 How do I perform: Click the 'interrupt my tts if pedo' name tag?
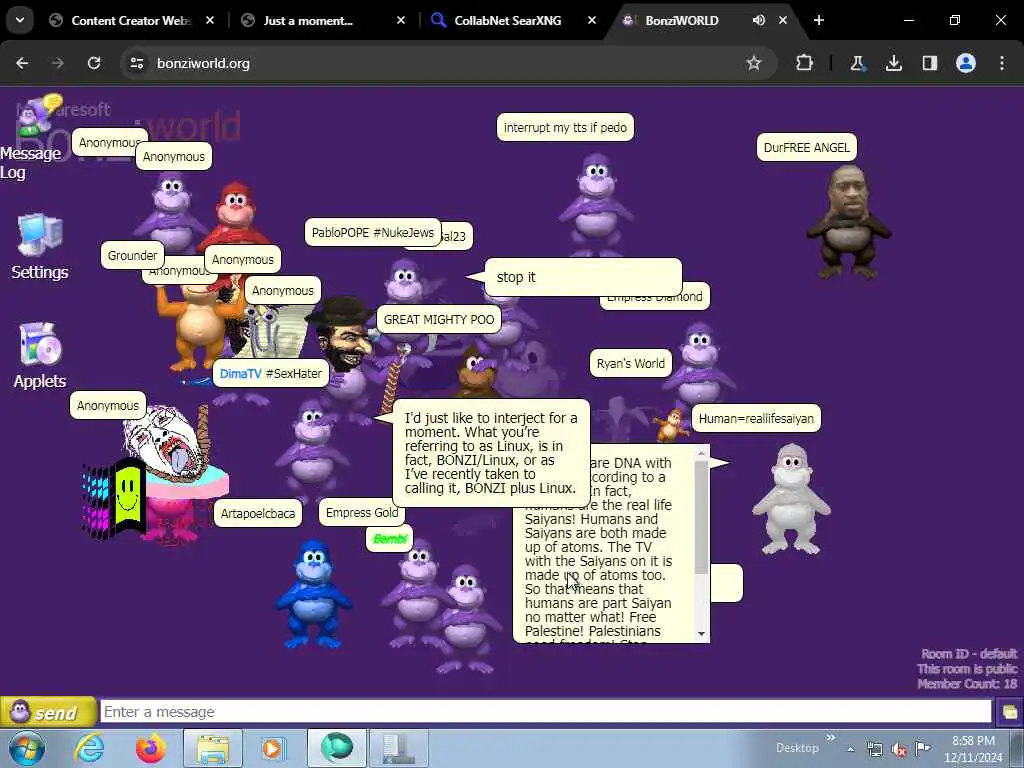coord(565,127)
